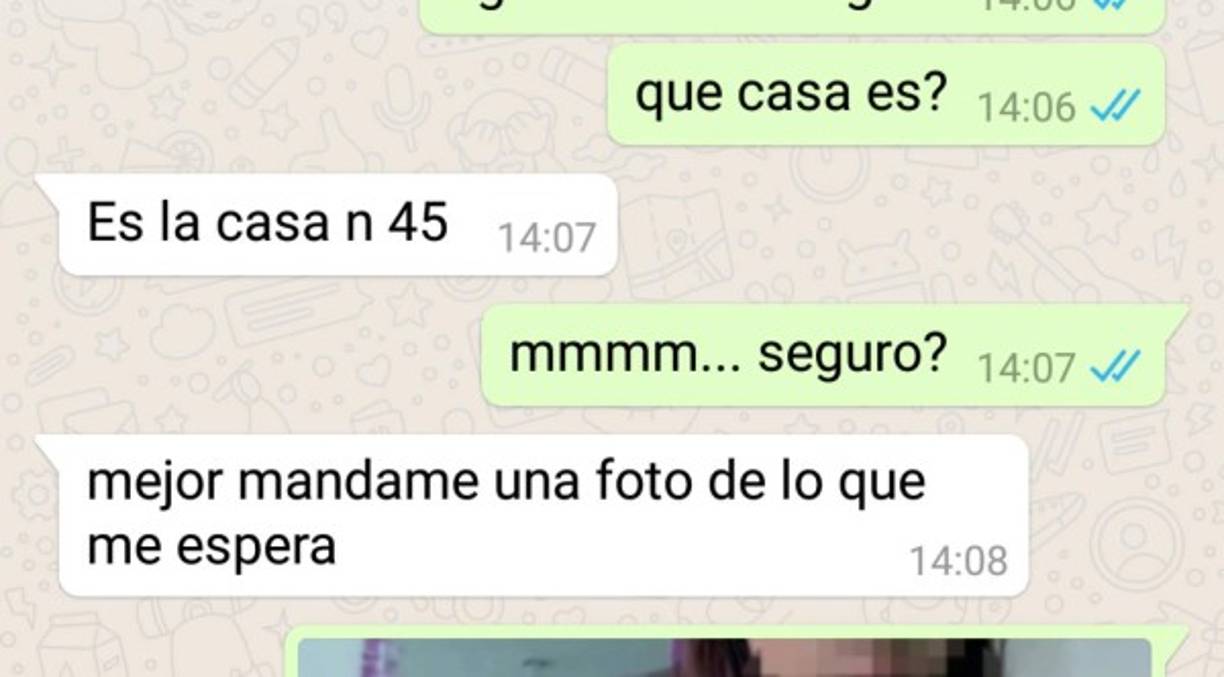Select partially visible green bubble at top
This screenshot has width=1224, height=677.
(792, 15)
